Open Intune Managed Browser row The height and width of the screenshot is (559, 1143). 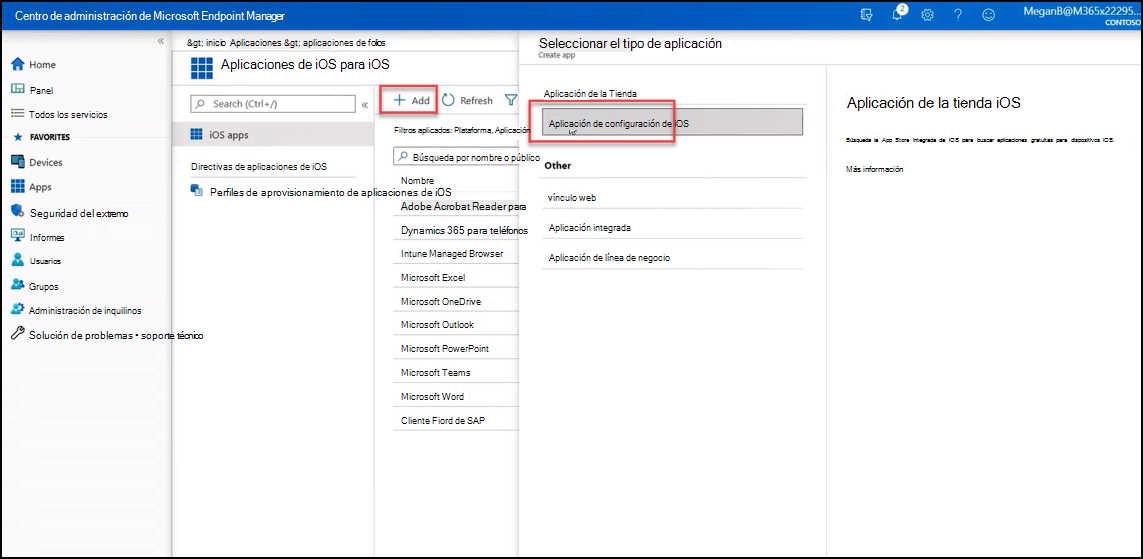point(458,254)
